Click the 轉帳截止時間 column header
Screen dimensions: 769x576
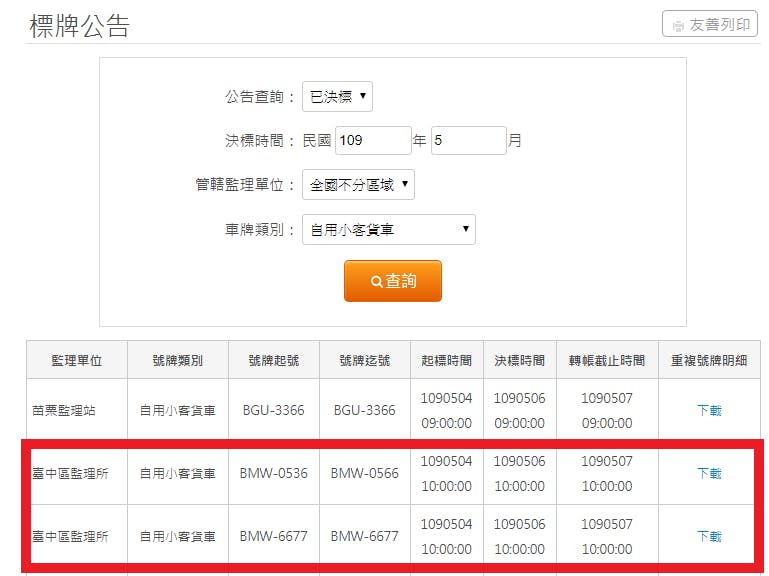coord(607,360)
